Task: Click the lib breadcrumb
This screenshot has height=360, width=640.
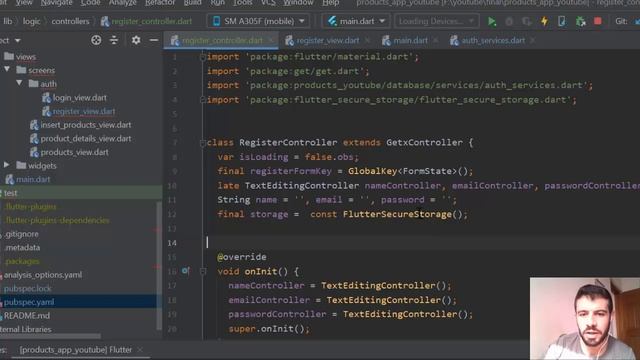Action: (8, 21)
